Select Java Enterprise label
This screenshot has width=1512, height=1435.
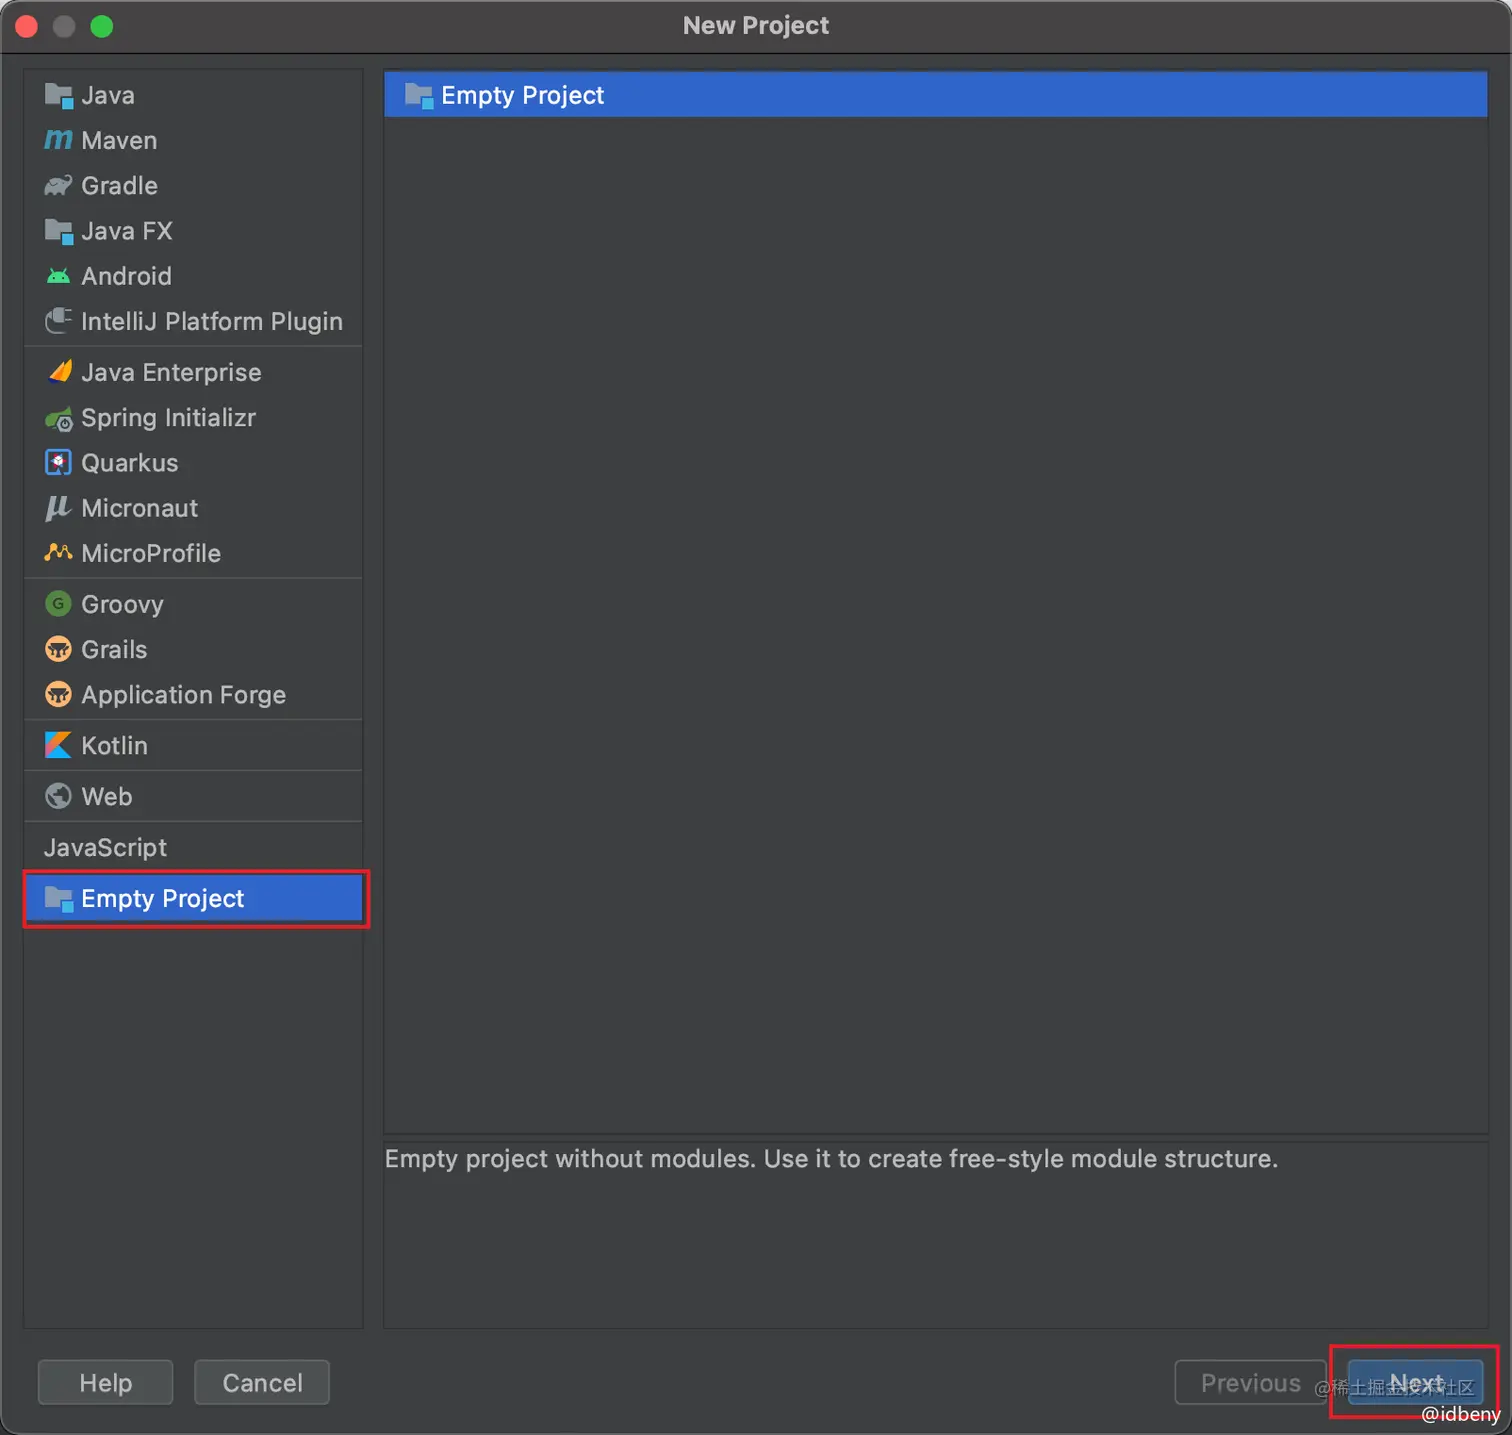(x=171, y=372)
